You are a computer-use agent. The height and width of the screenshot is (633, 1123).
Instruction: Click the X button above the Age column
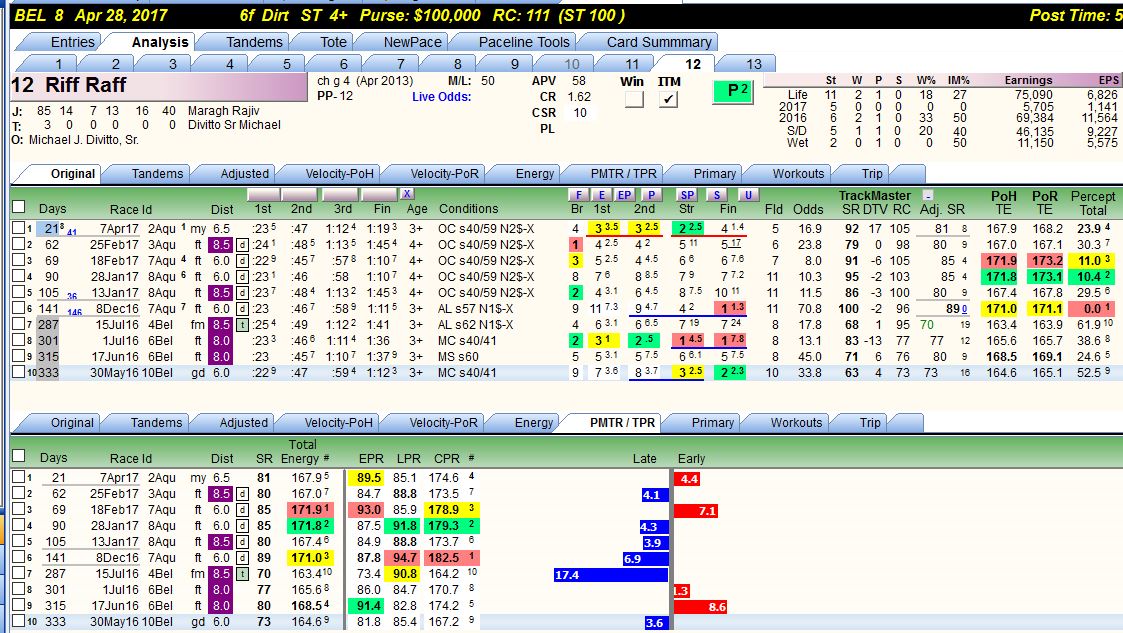(x=406, y=194)
